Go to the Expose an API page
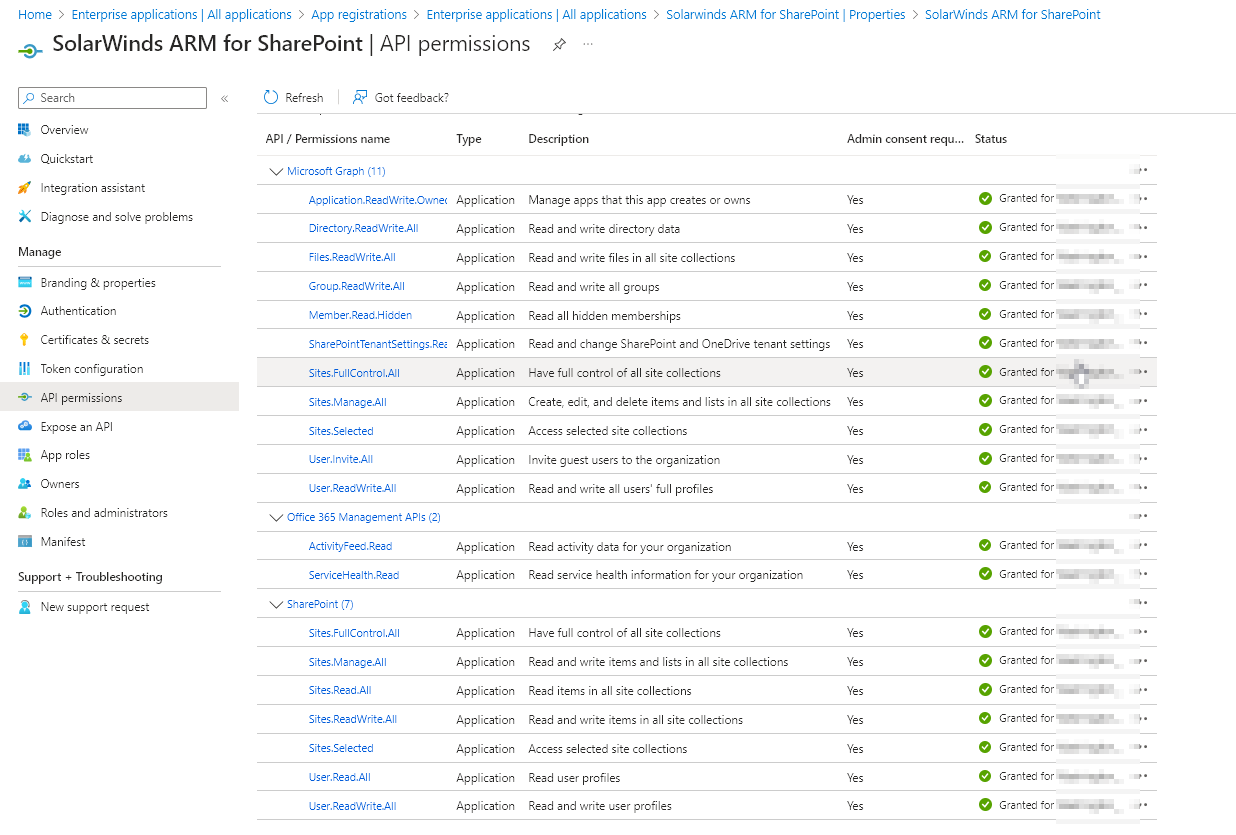Viewport: 1236px width, 835px height. (x=76, y=427)
